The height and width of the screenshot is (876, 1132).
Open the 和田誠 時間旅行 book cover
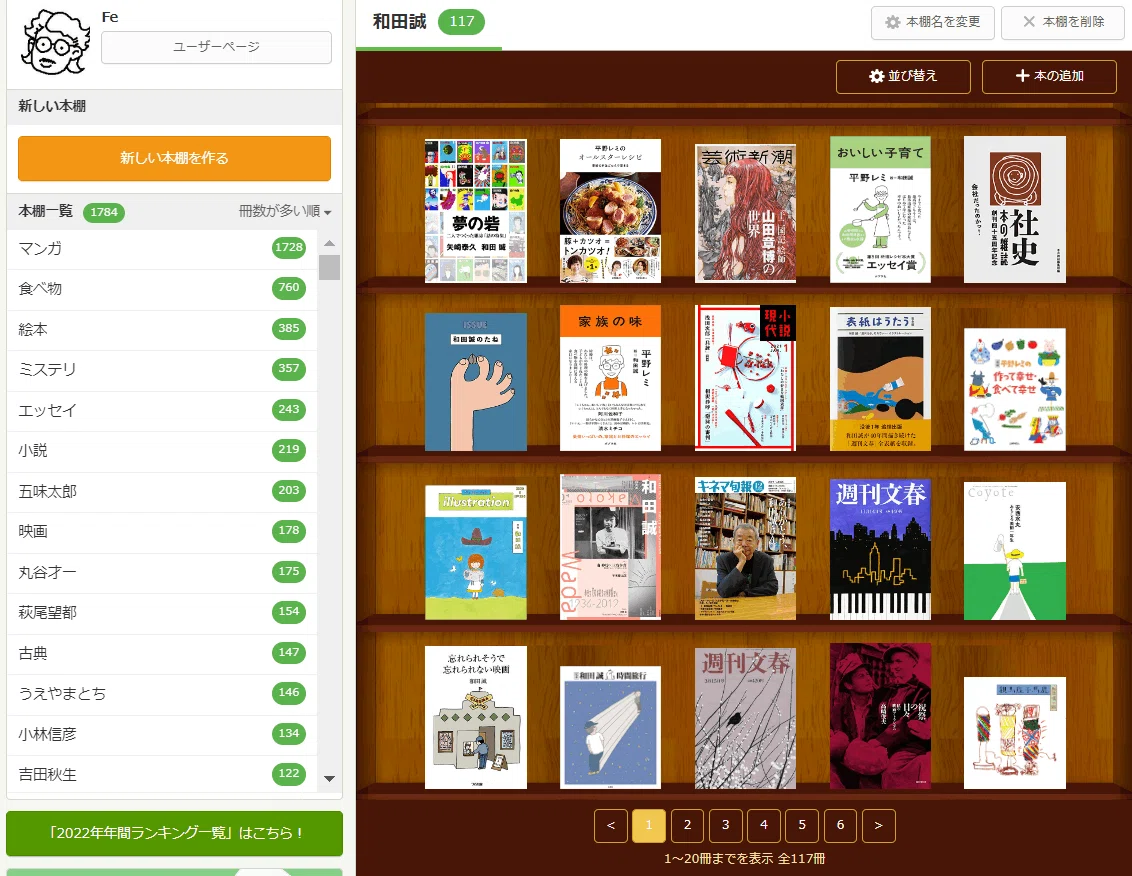pos(610,727)
